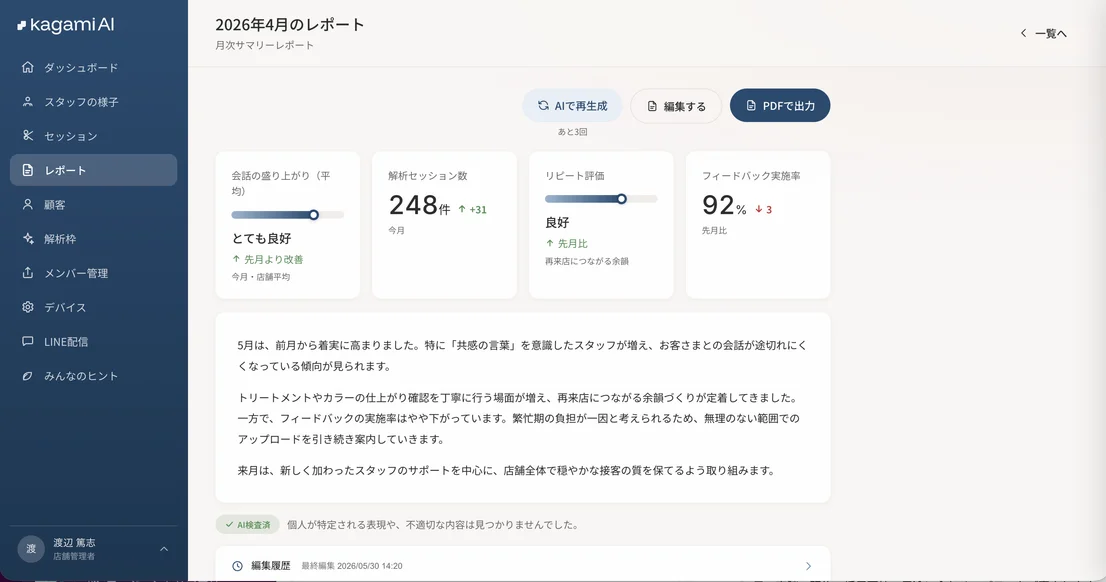Click the レポート document icon

(28, 170)
